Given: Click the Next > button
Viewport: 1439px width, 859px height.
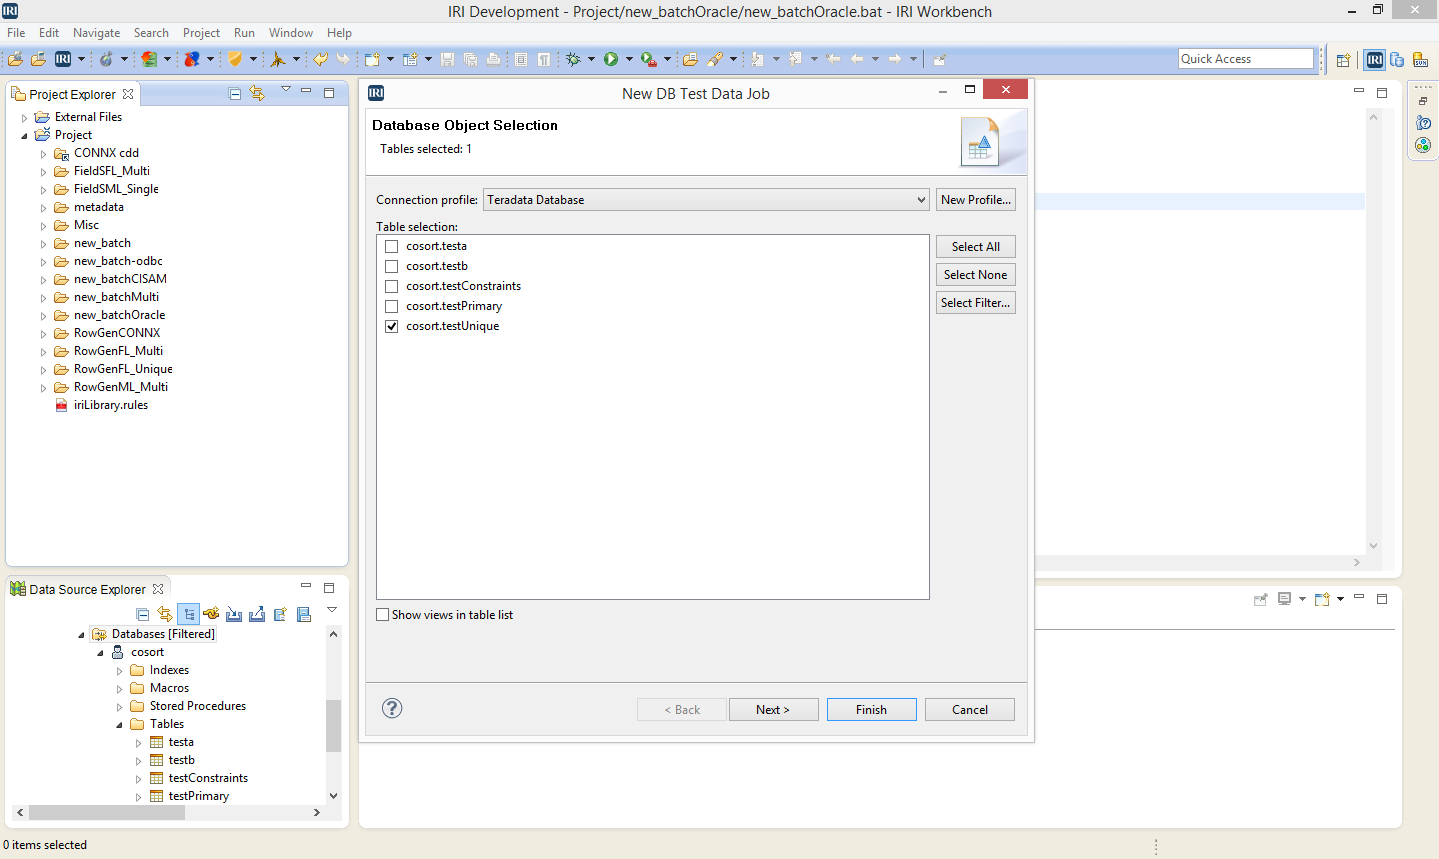Looking at the screenshot, I should (x=773, y=710).
